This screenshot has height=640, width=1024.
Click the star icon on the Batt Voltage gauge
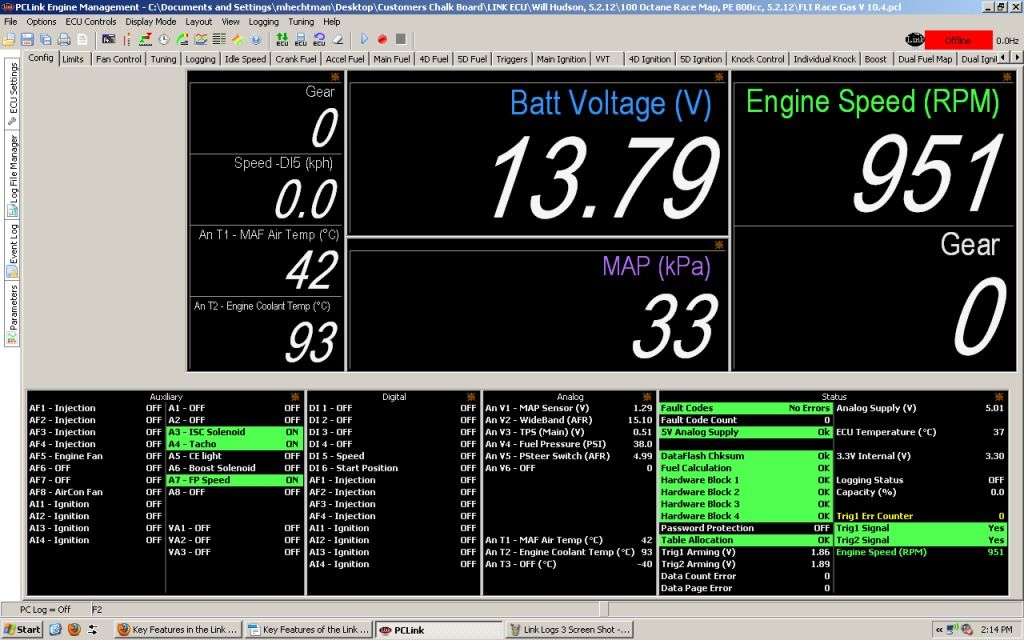pyautogui.click(x=719, y=77)
